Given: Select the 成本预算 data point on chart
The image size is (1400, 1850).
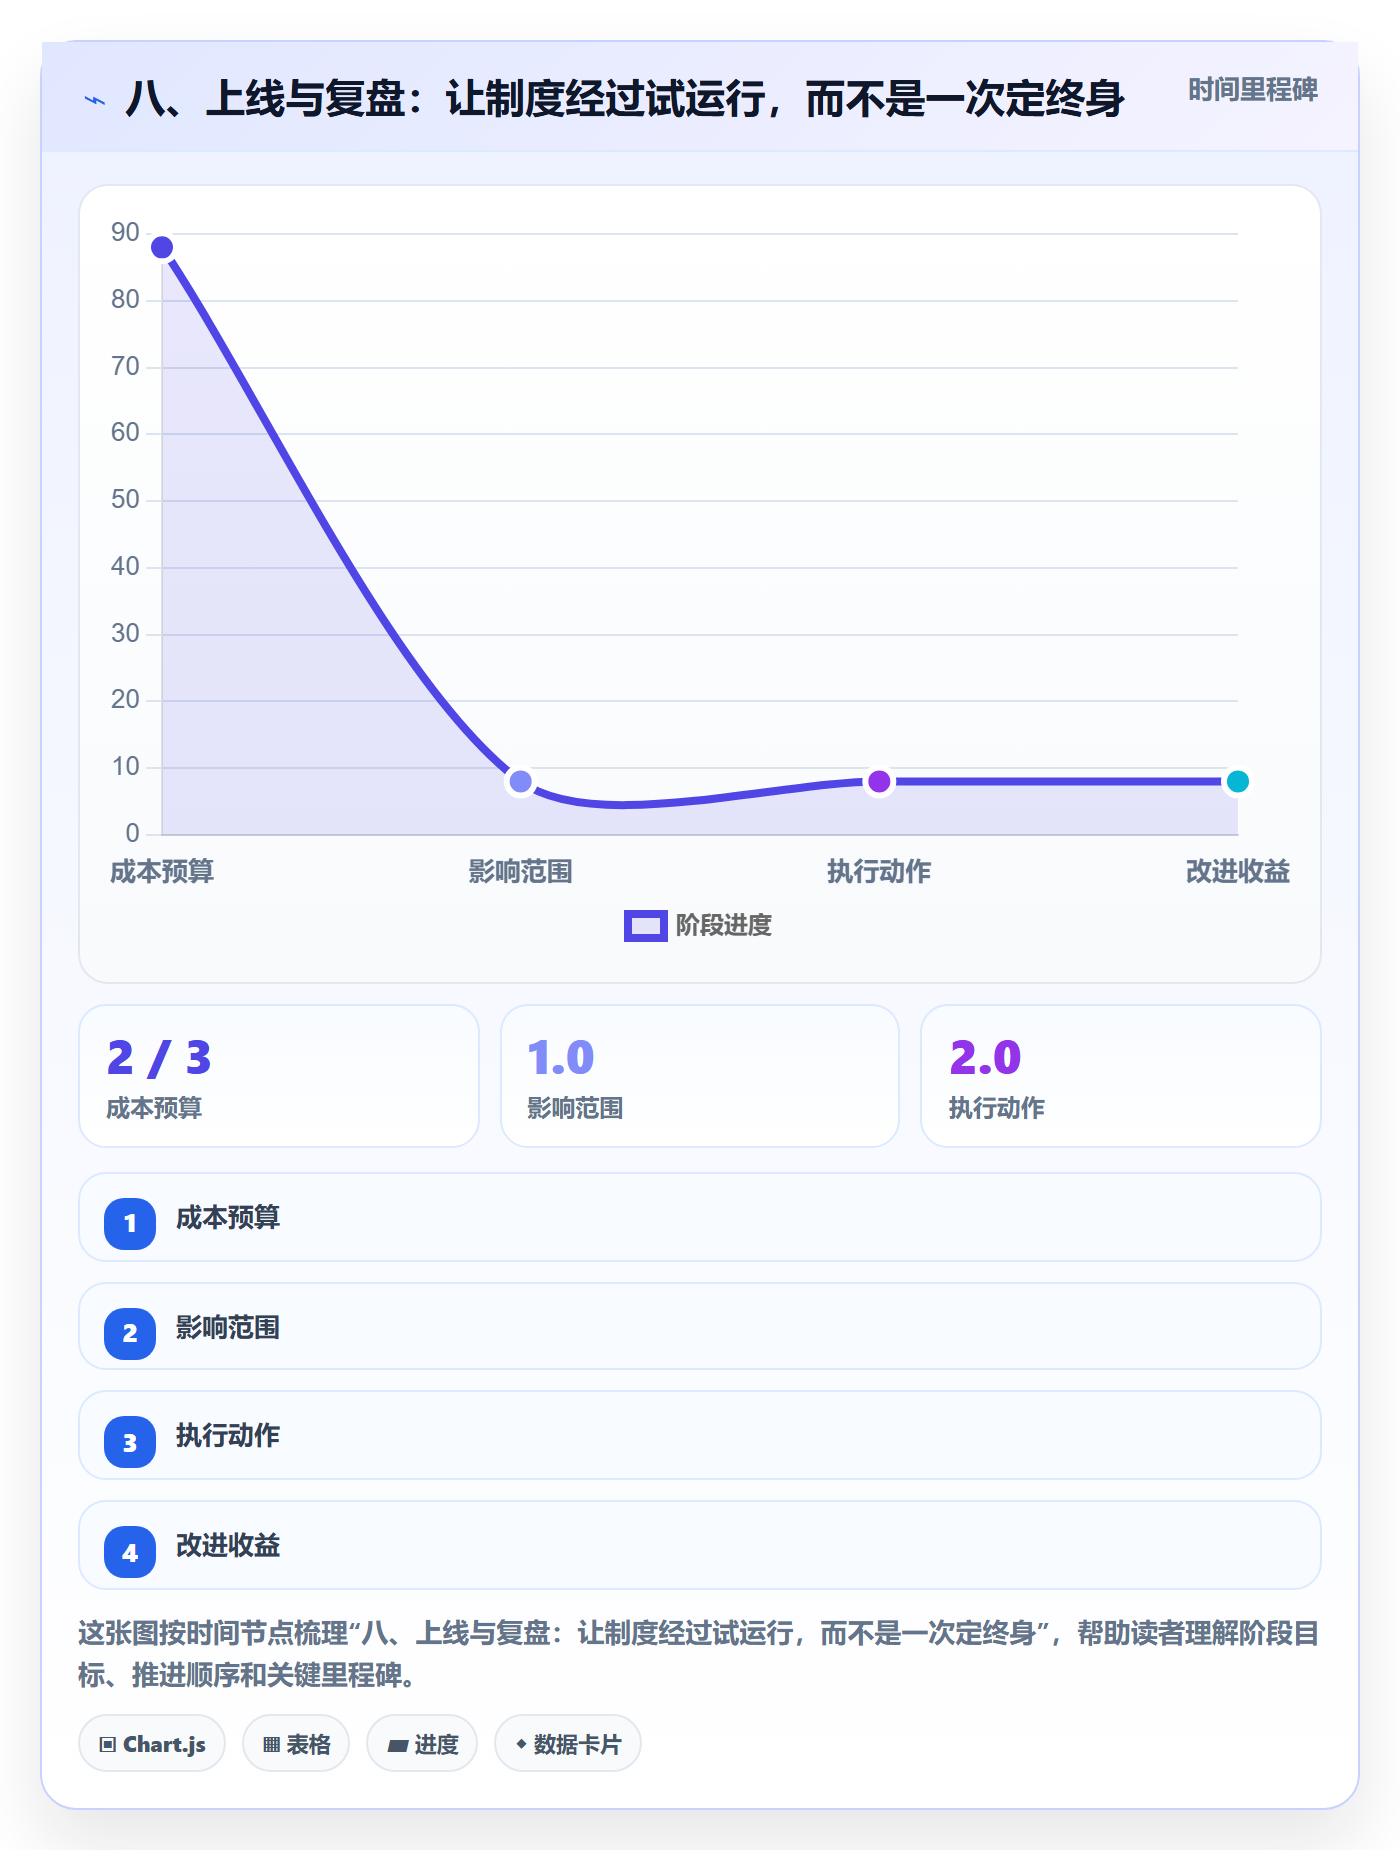Looking at the screenshot, I should (162, 247).
